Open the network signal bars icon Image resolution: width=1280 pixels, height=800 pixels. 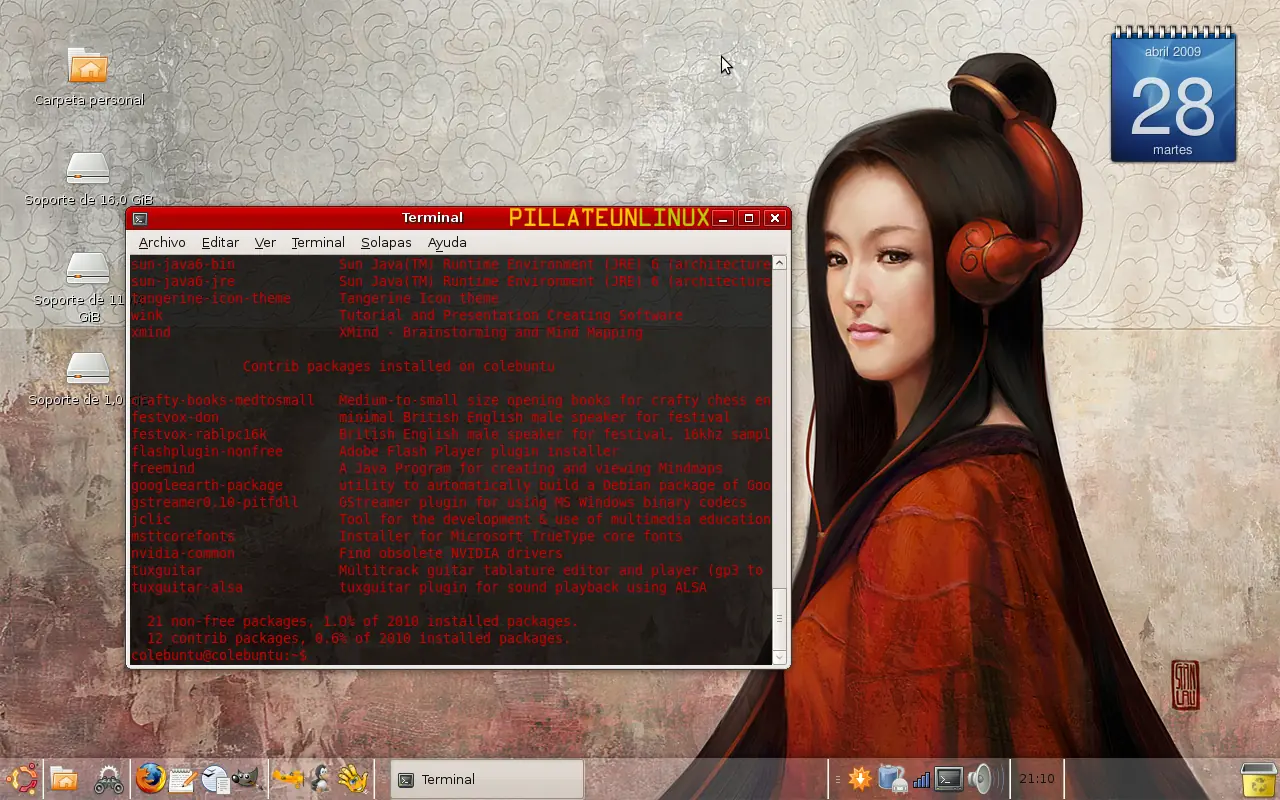pos(921,779)
